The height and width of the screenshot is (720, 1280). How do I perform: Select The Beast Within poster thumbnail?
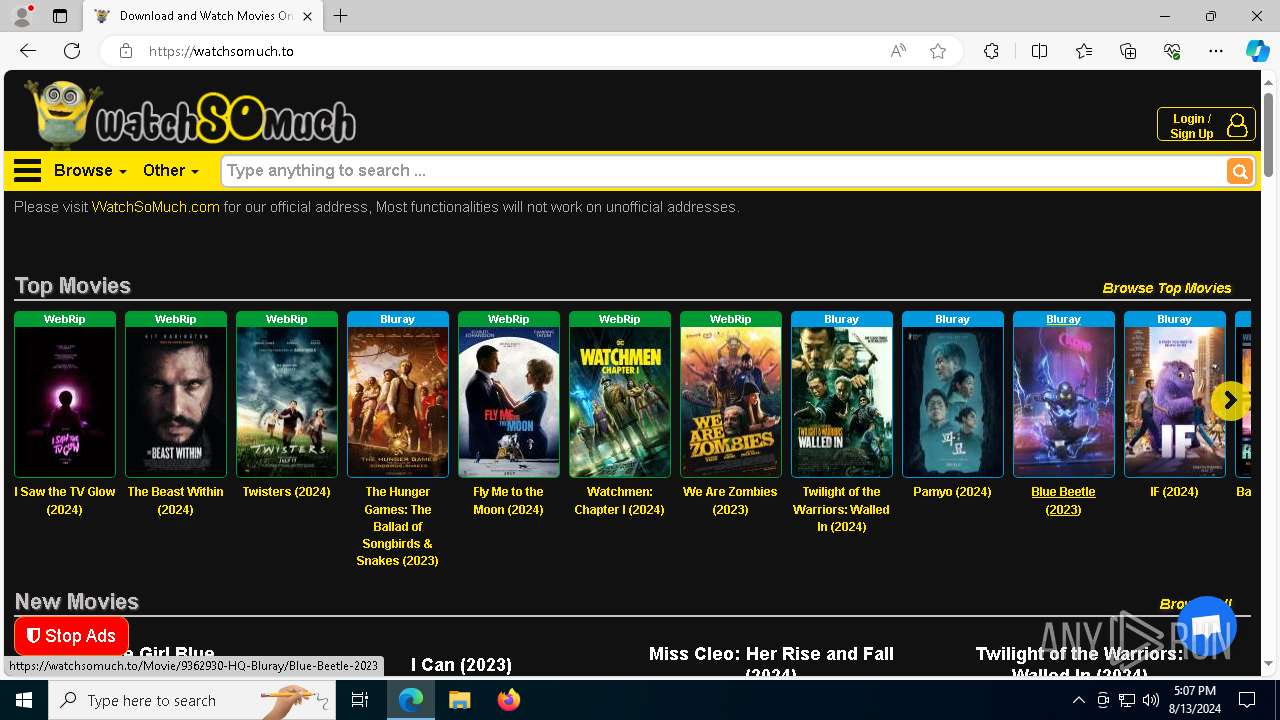175,402
